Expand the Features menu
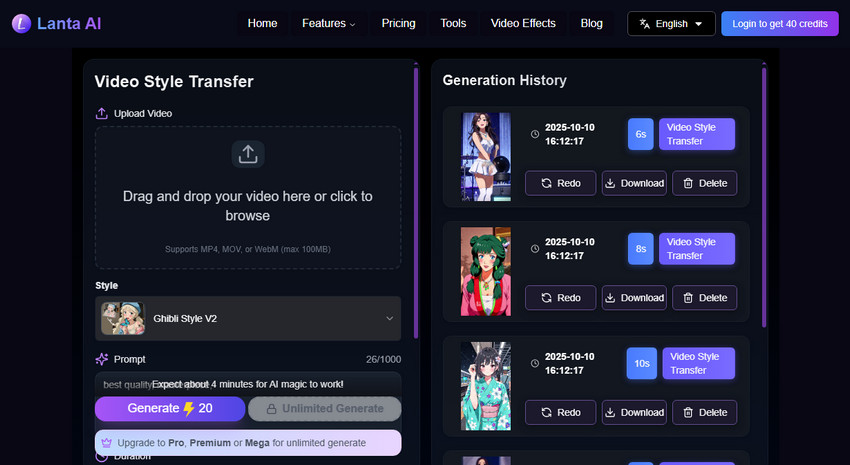850x465 pixels. pos(328,23)
